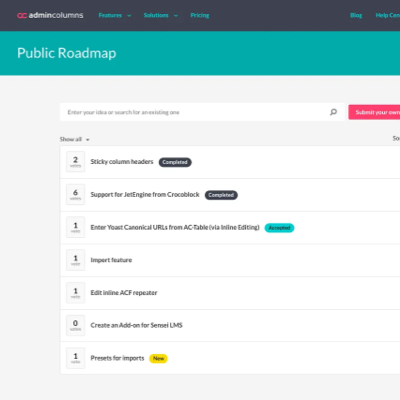The width and height of the screenshot is (400, 400).
Task: Vote on the Yoast Canonical URLs idea
Action: pyautogui.click(x=75, y=227)
